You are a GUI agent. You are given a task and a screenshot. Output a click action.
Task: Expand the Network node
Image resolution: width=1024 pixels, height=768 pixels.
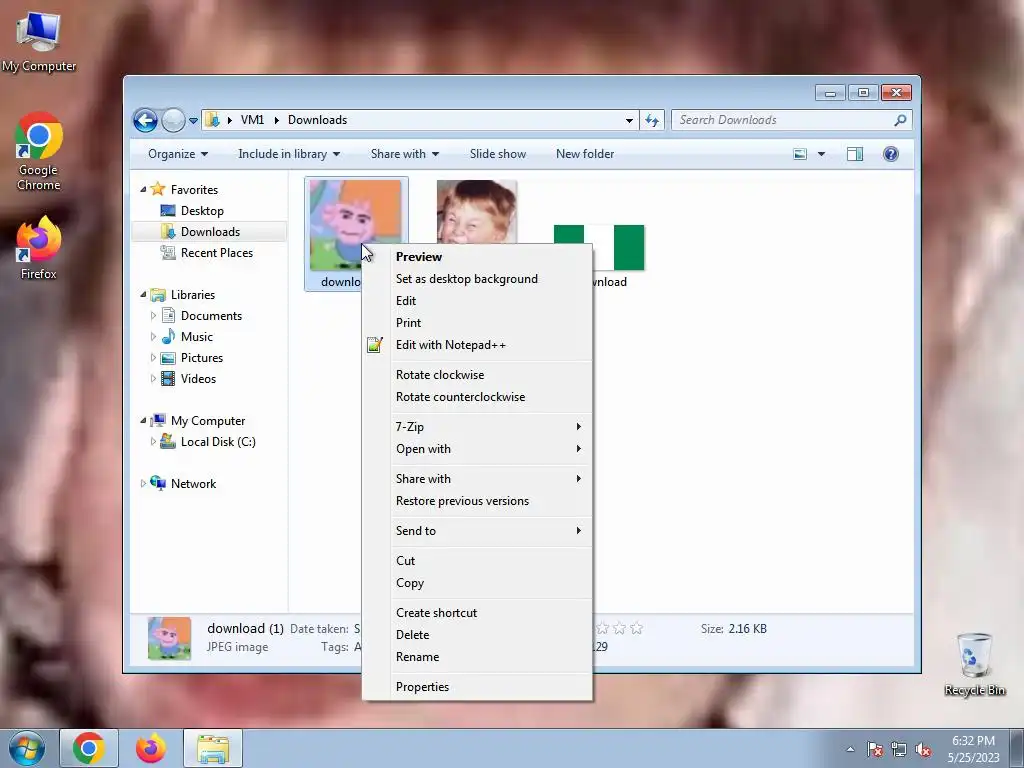click(143, 484)
